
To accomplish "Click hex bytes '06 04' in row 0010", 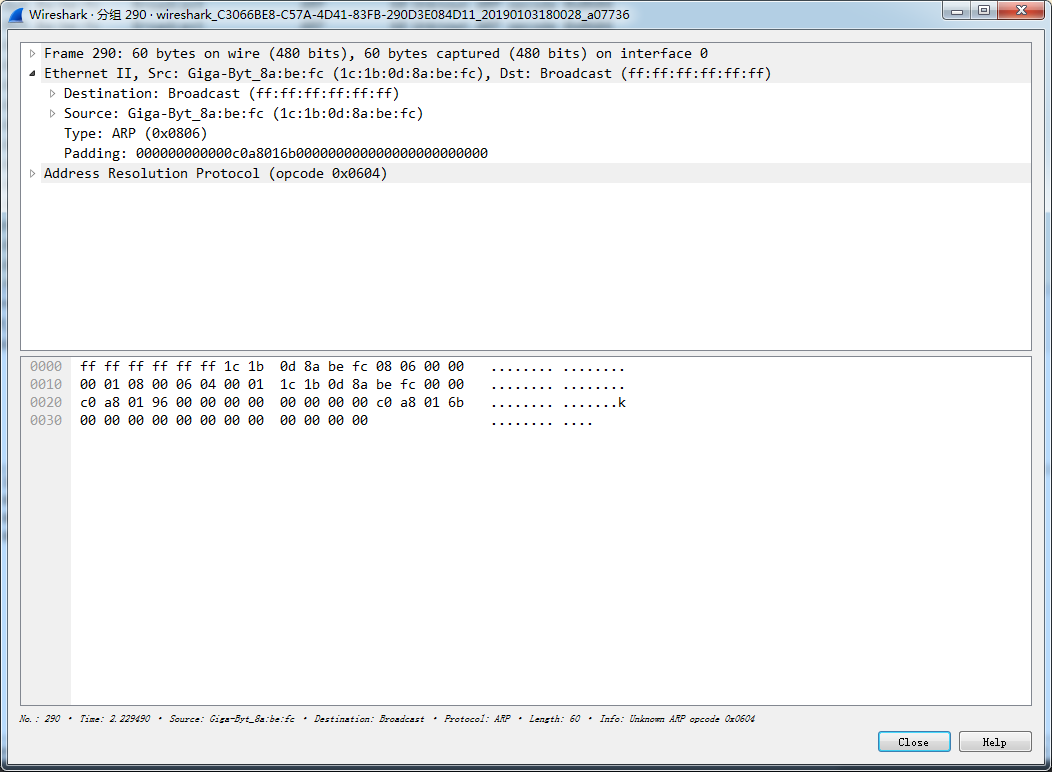I will pos(196,384).
